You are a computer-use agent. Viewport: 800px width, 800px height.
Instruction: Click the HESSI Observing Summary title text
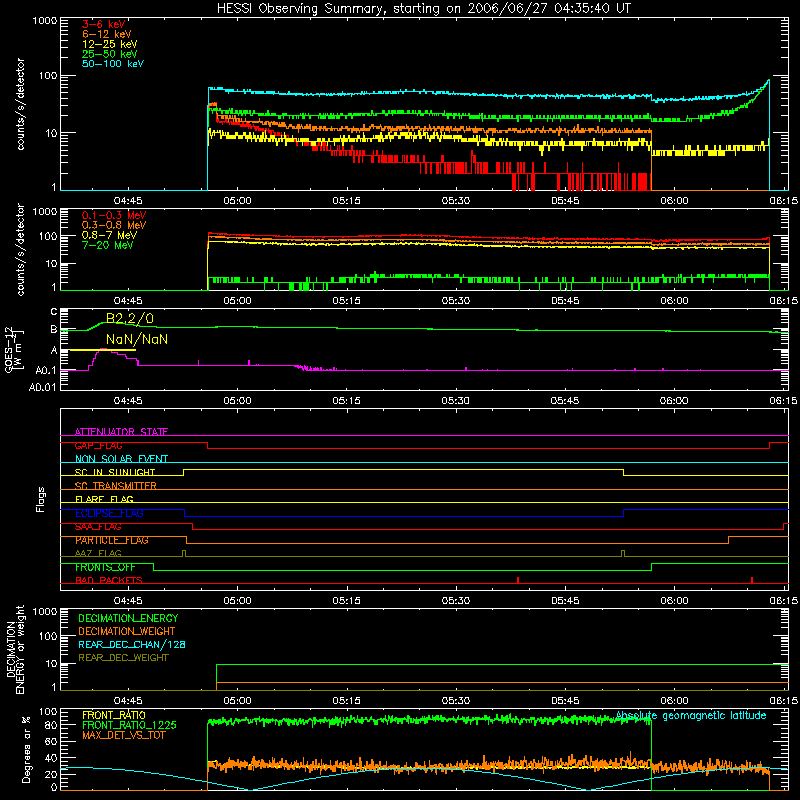423,9
